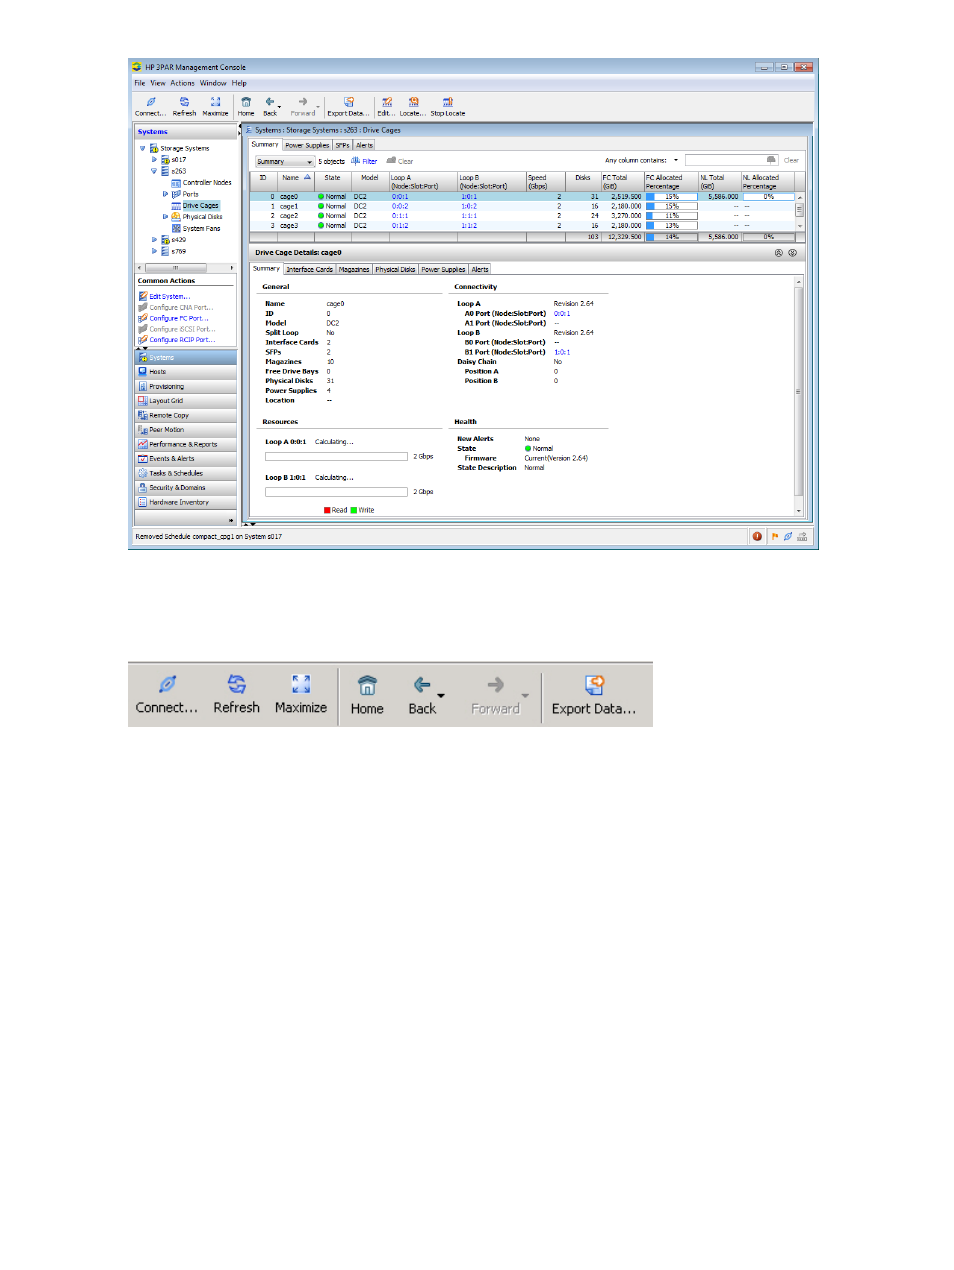Click Export Data icon in enlarged toolbar strip
The image size is (954, 1270).
pyautogui.click(x=594, y=685)
